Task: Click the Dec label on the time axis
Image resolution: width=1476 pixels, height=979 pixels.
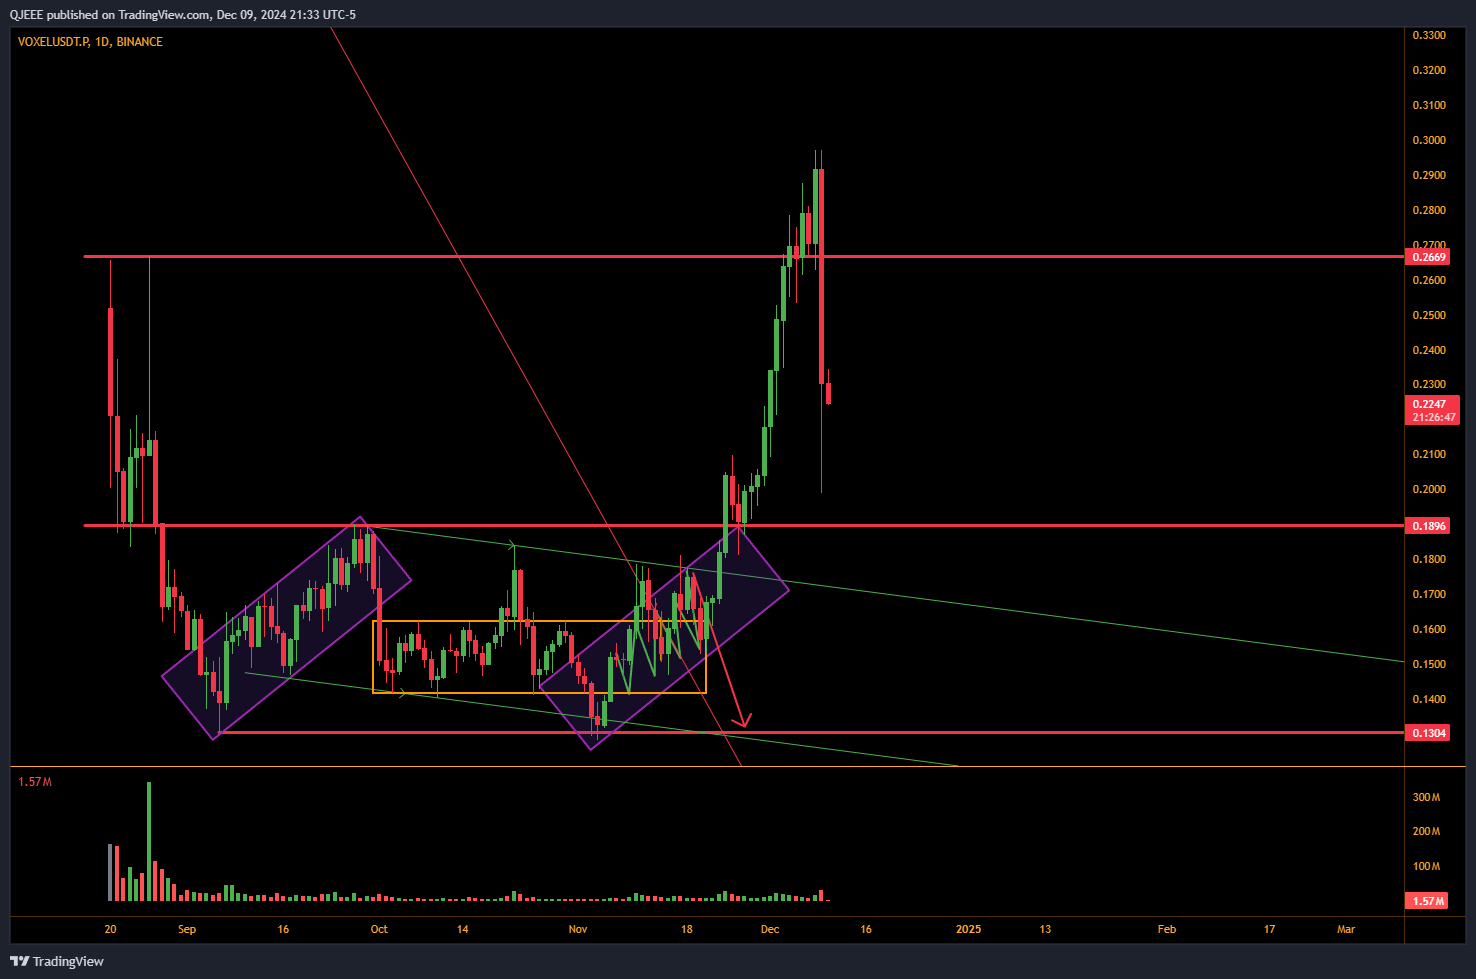Action: (769, 929)
